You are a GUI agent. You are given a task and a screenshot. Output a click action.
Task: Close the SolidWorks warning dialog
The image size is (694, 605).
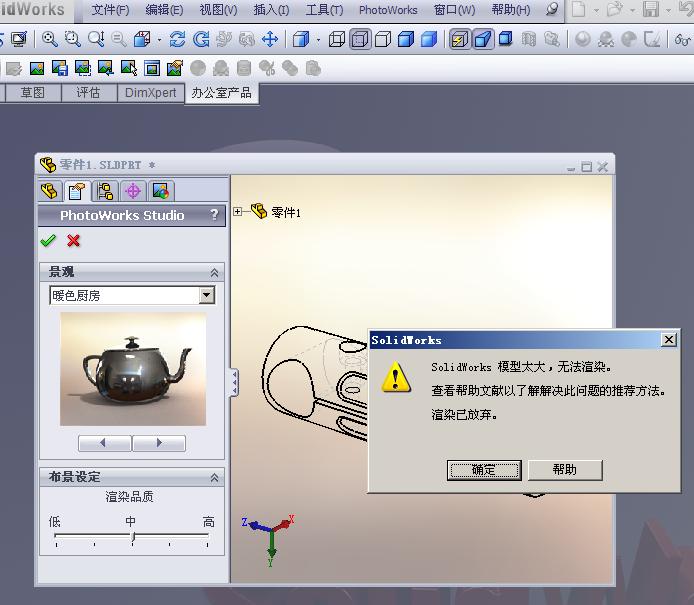[x=669, y=339]
